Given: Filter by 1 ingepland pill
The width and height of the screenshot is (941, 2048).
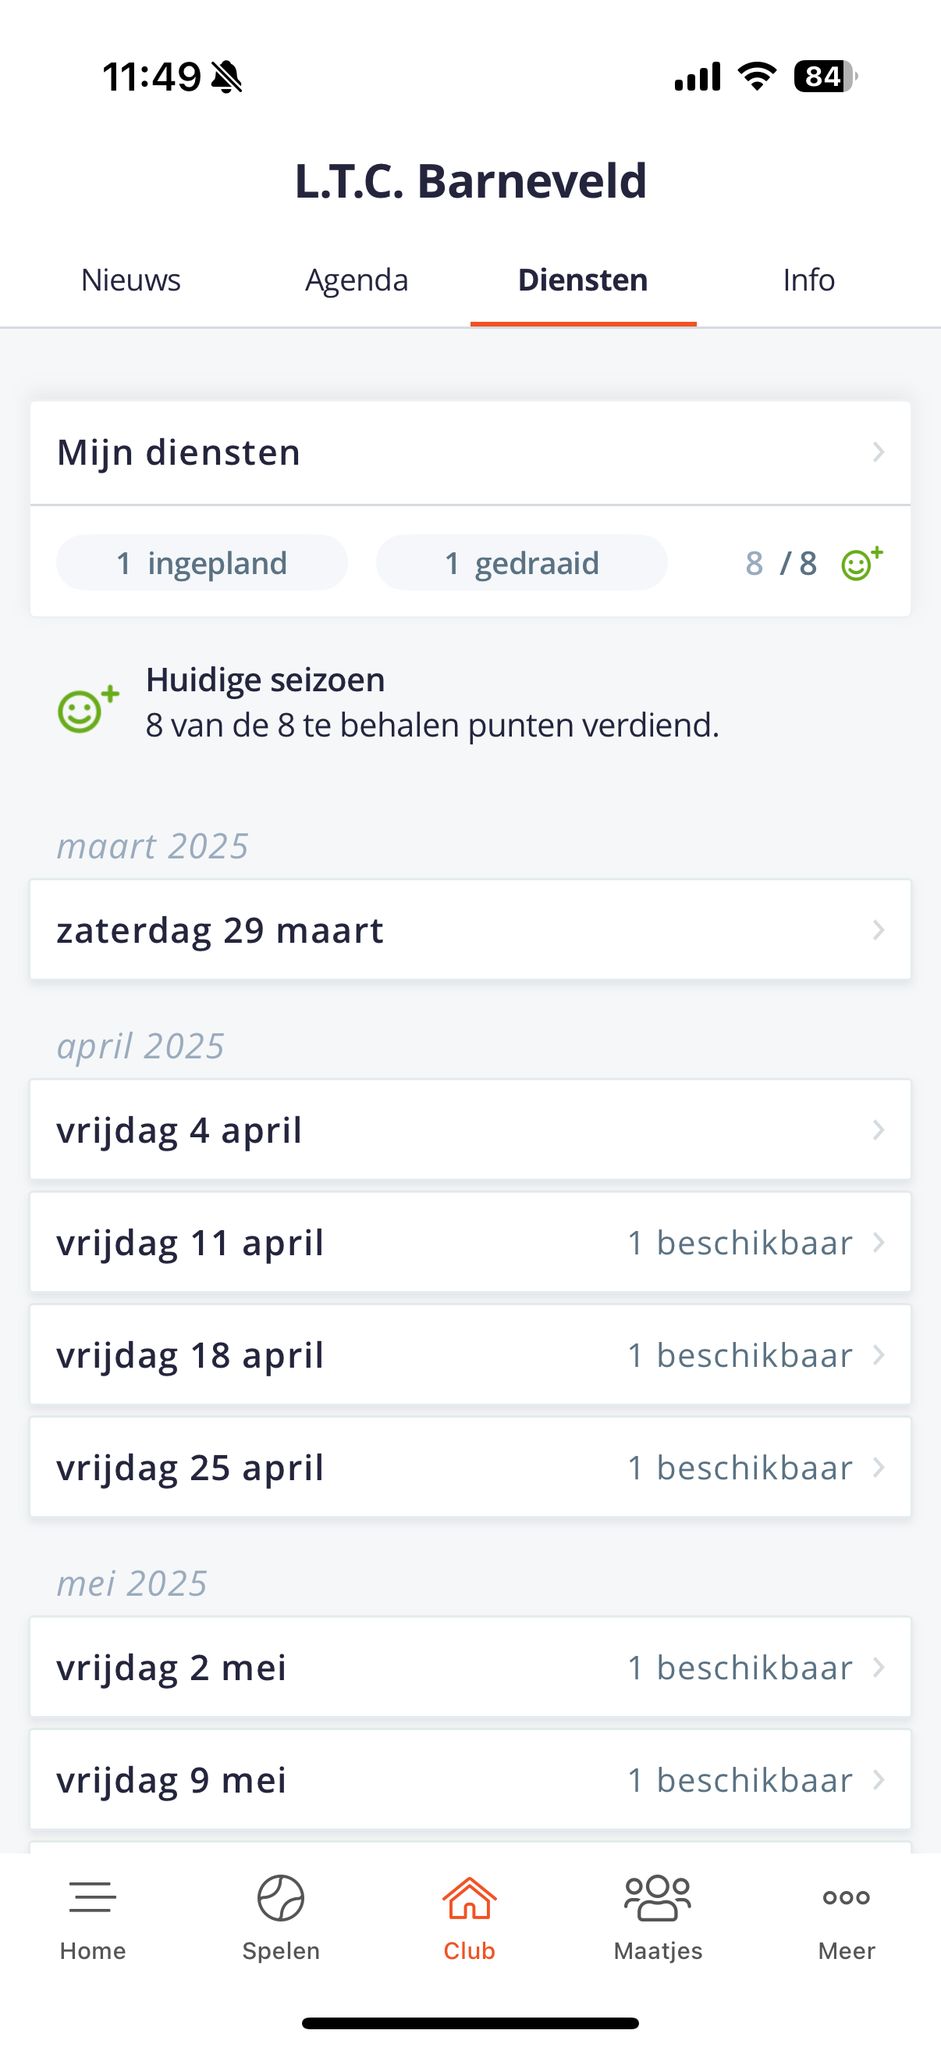Looking at the screenshot, I should pyautogui.click(x=202, y=563).
